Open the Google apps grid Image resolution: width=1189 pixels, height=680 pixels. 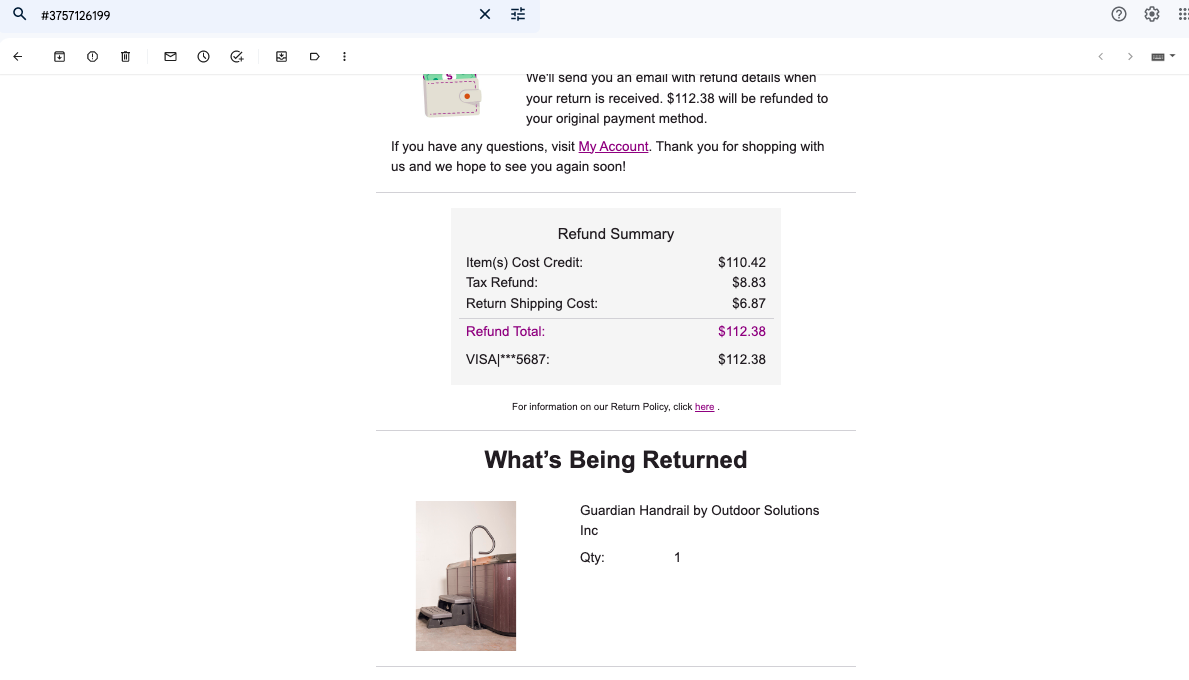pyautogui.click(x=1183, y=14)
